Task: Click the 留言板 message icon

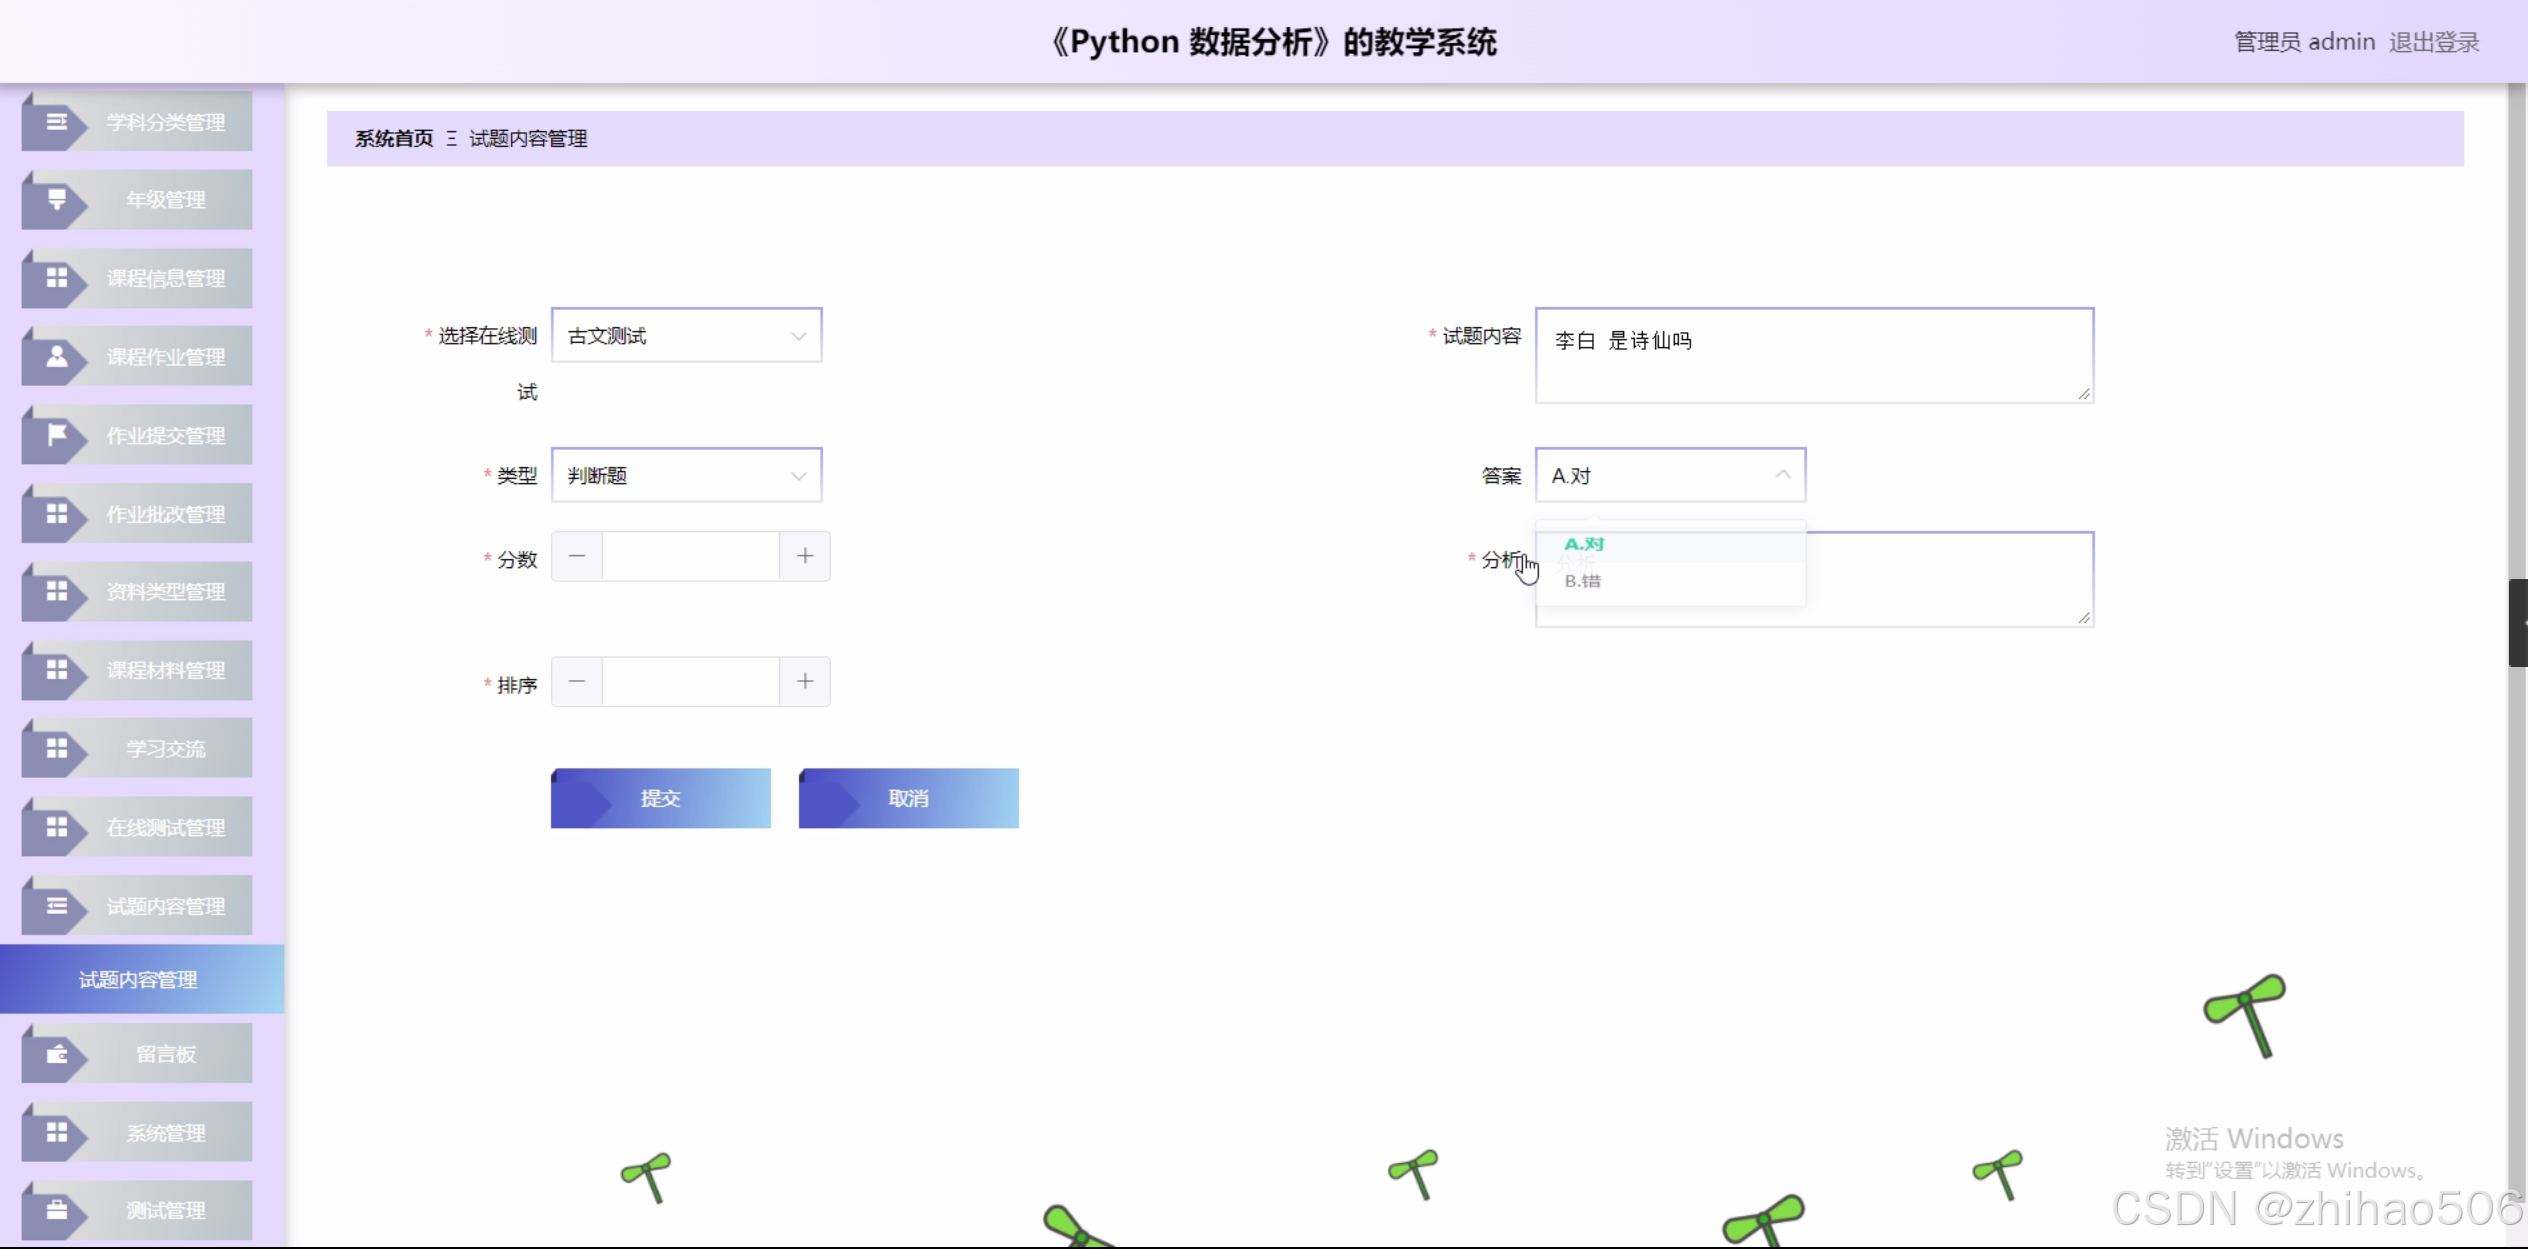Action: [57, 1053]
